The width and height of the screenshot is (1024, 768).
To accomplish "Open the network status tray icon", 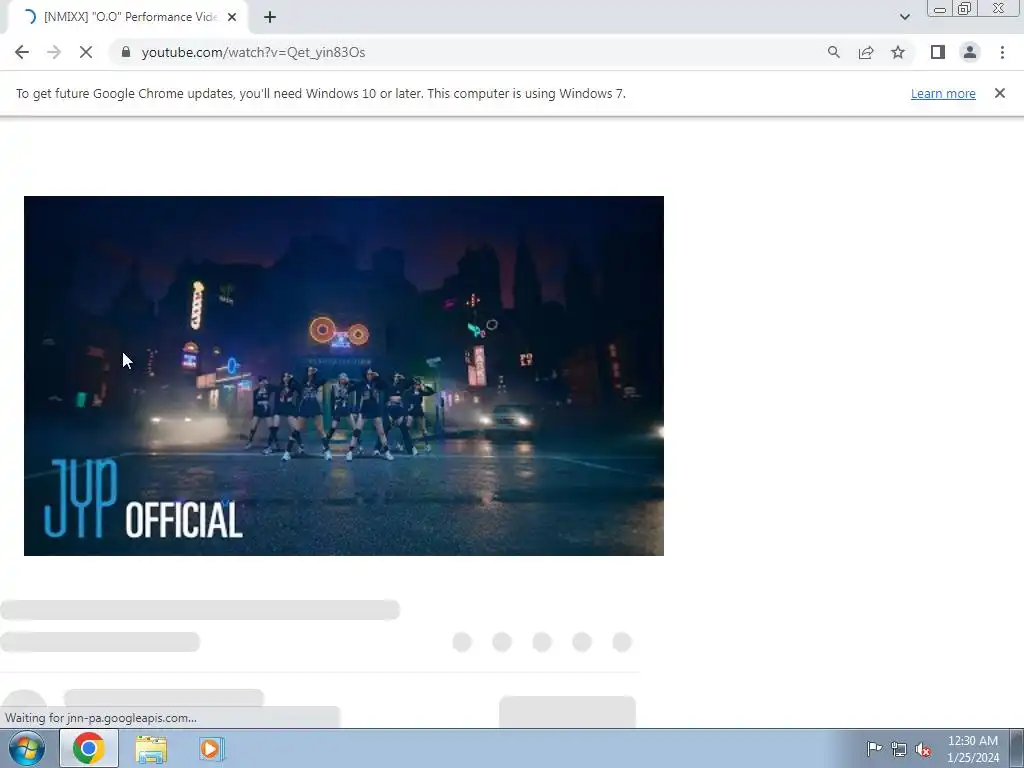I will coord(899,749).
